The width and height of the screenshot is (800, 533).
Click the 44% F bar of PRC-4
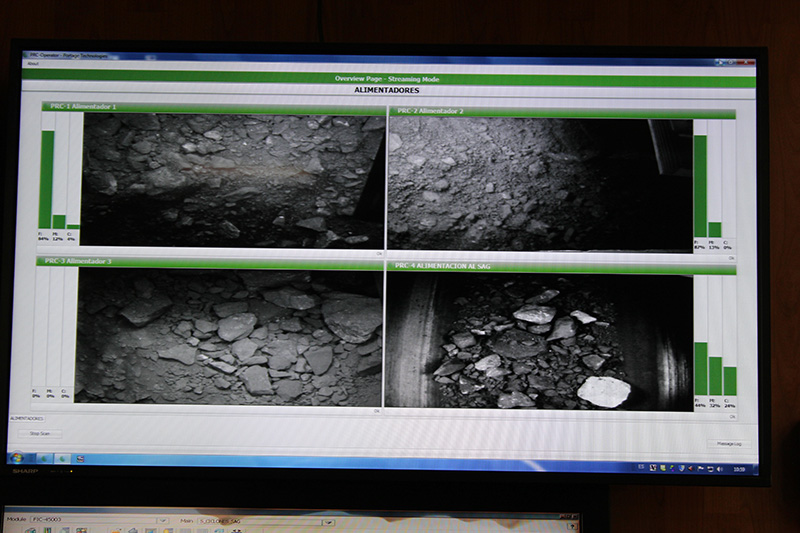click(x=701, y=369)
